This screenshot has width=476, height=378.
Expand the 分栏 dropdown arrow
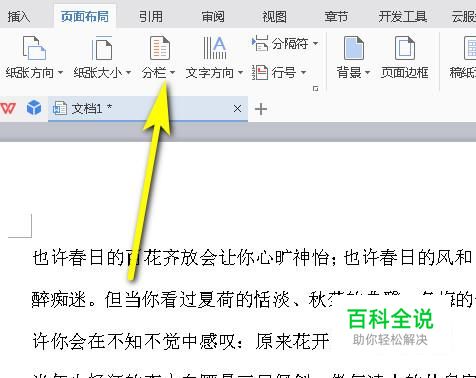172,72
